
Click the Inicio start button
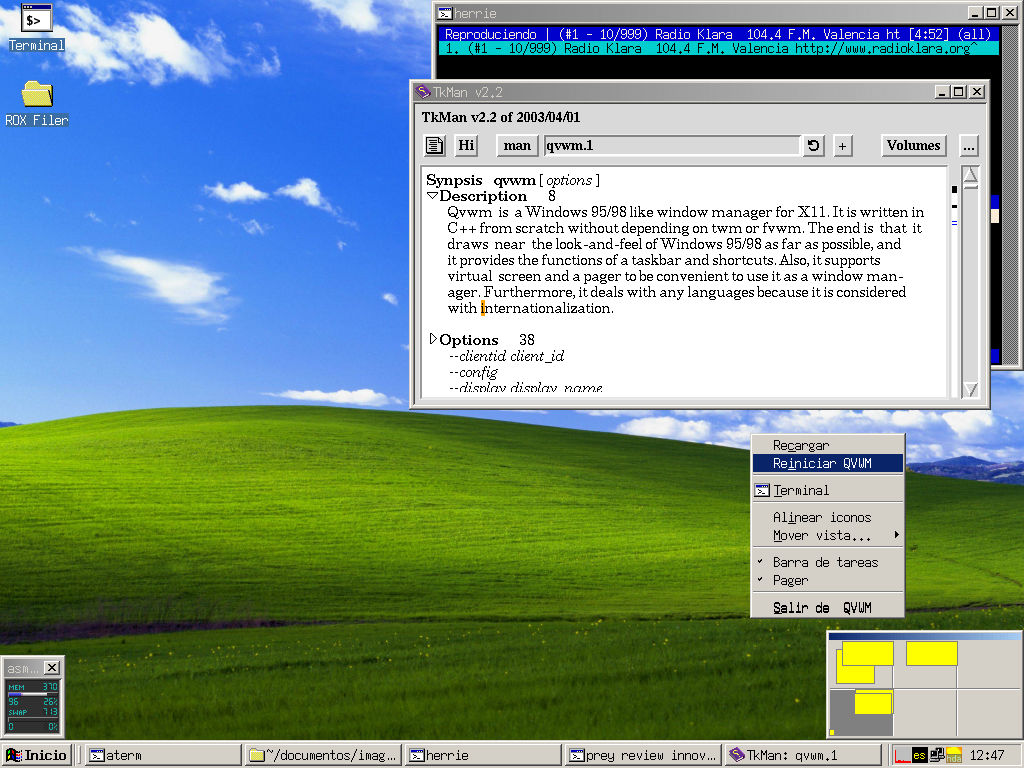click(x=37, y=756)
